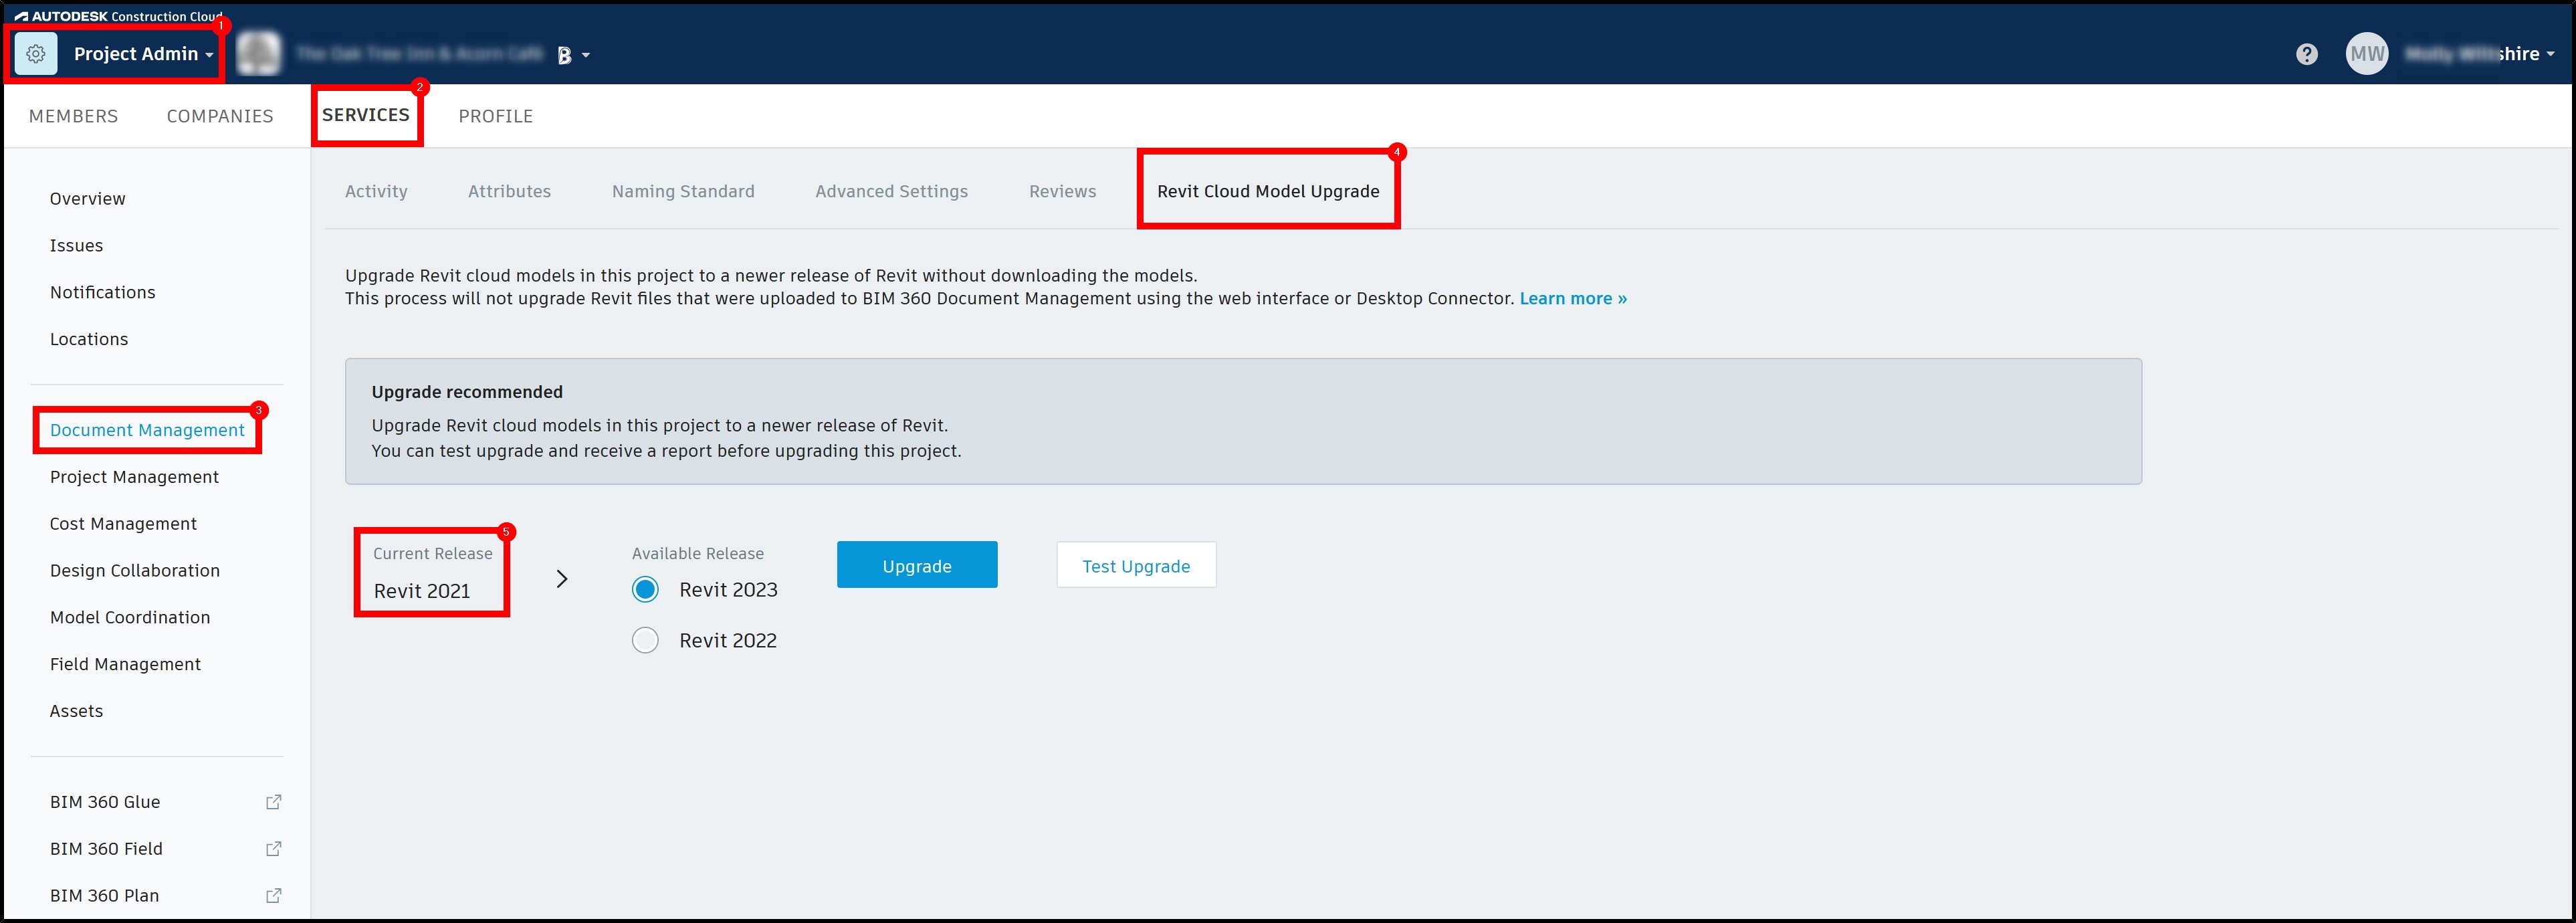Open BIM 360 Glue external link icon
The height and width of the screenshot is (923, 2576).
point(273,801)
